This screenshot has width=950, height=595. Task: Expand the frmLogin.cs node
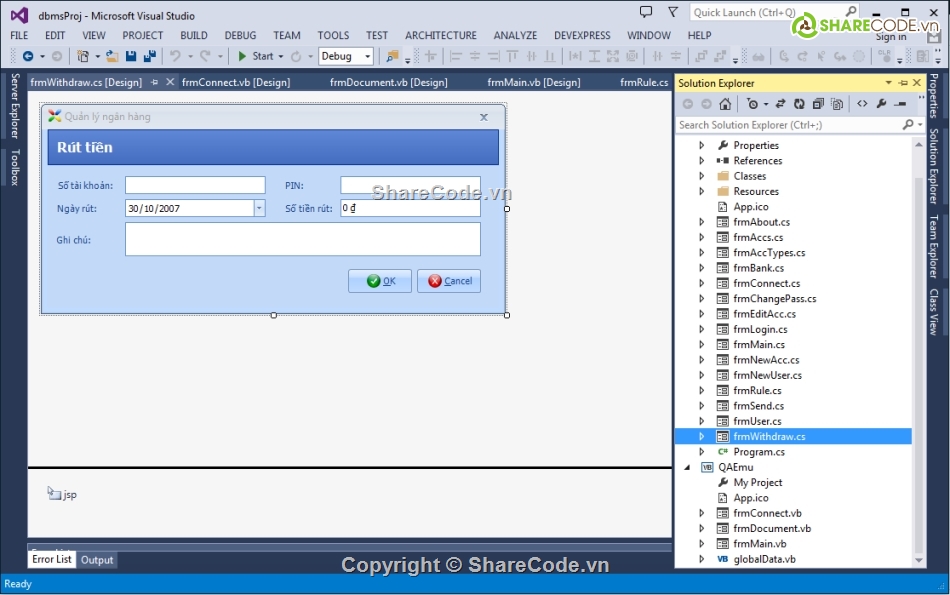pyautogui.click(x=701, y=329)
